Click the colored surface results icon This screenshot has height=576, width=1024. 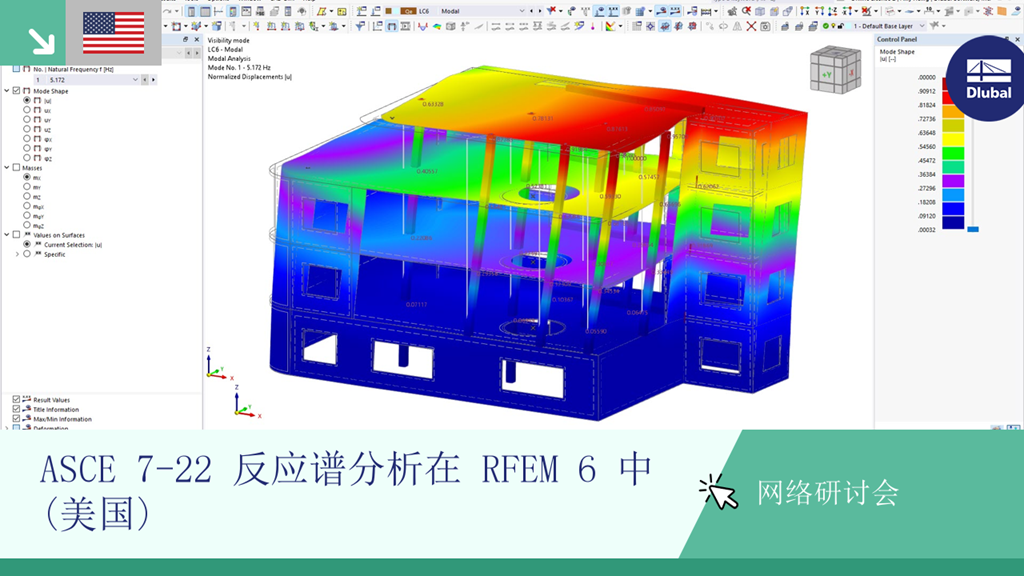(437, 26)
